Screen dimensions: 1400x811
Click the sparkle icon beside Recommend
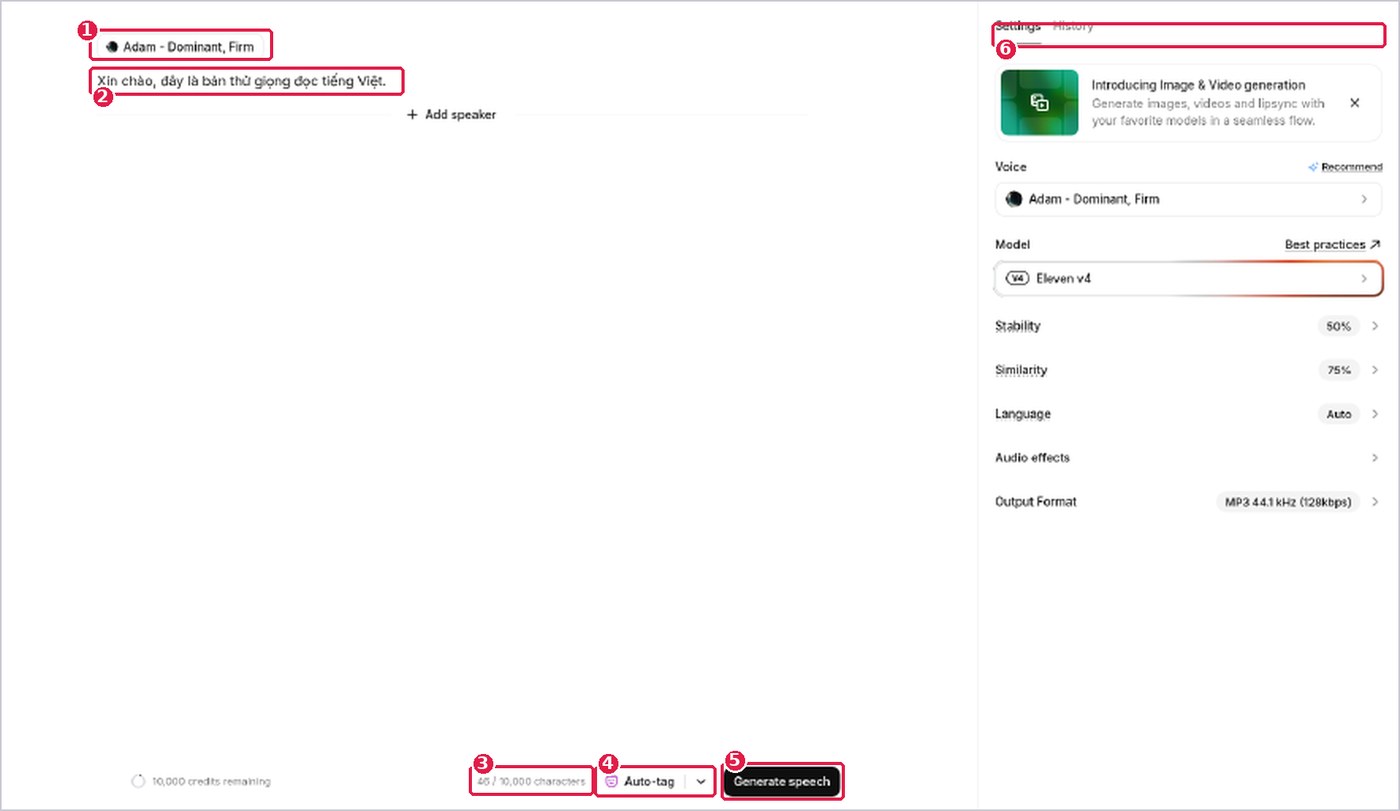tap(1313, 167)
